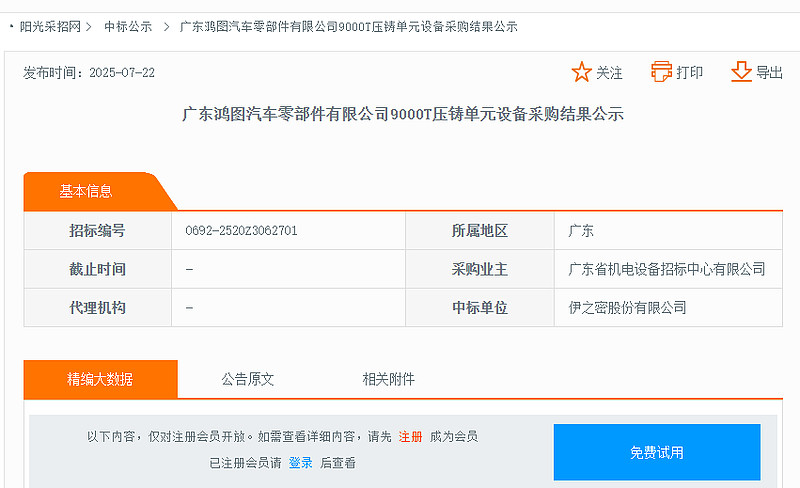800x488 pixels.
Task: Click the centered page heading title
Action: (x=403, y=114)
